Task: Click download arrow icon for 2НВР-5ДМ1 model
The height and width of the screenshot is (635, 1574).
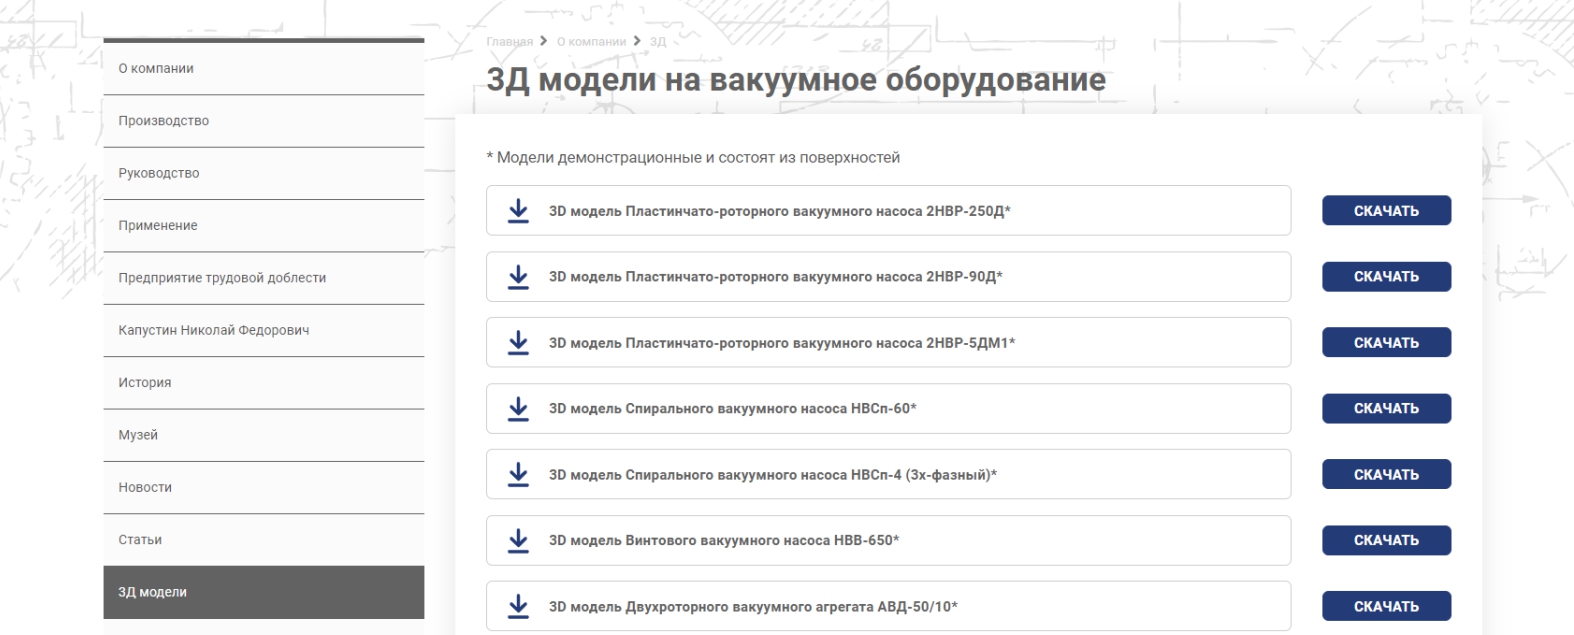Action: (x=518, y=343)
